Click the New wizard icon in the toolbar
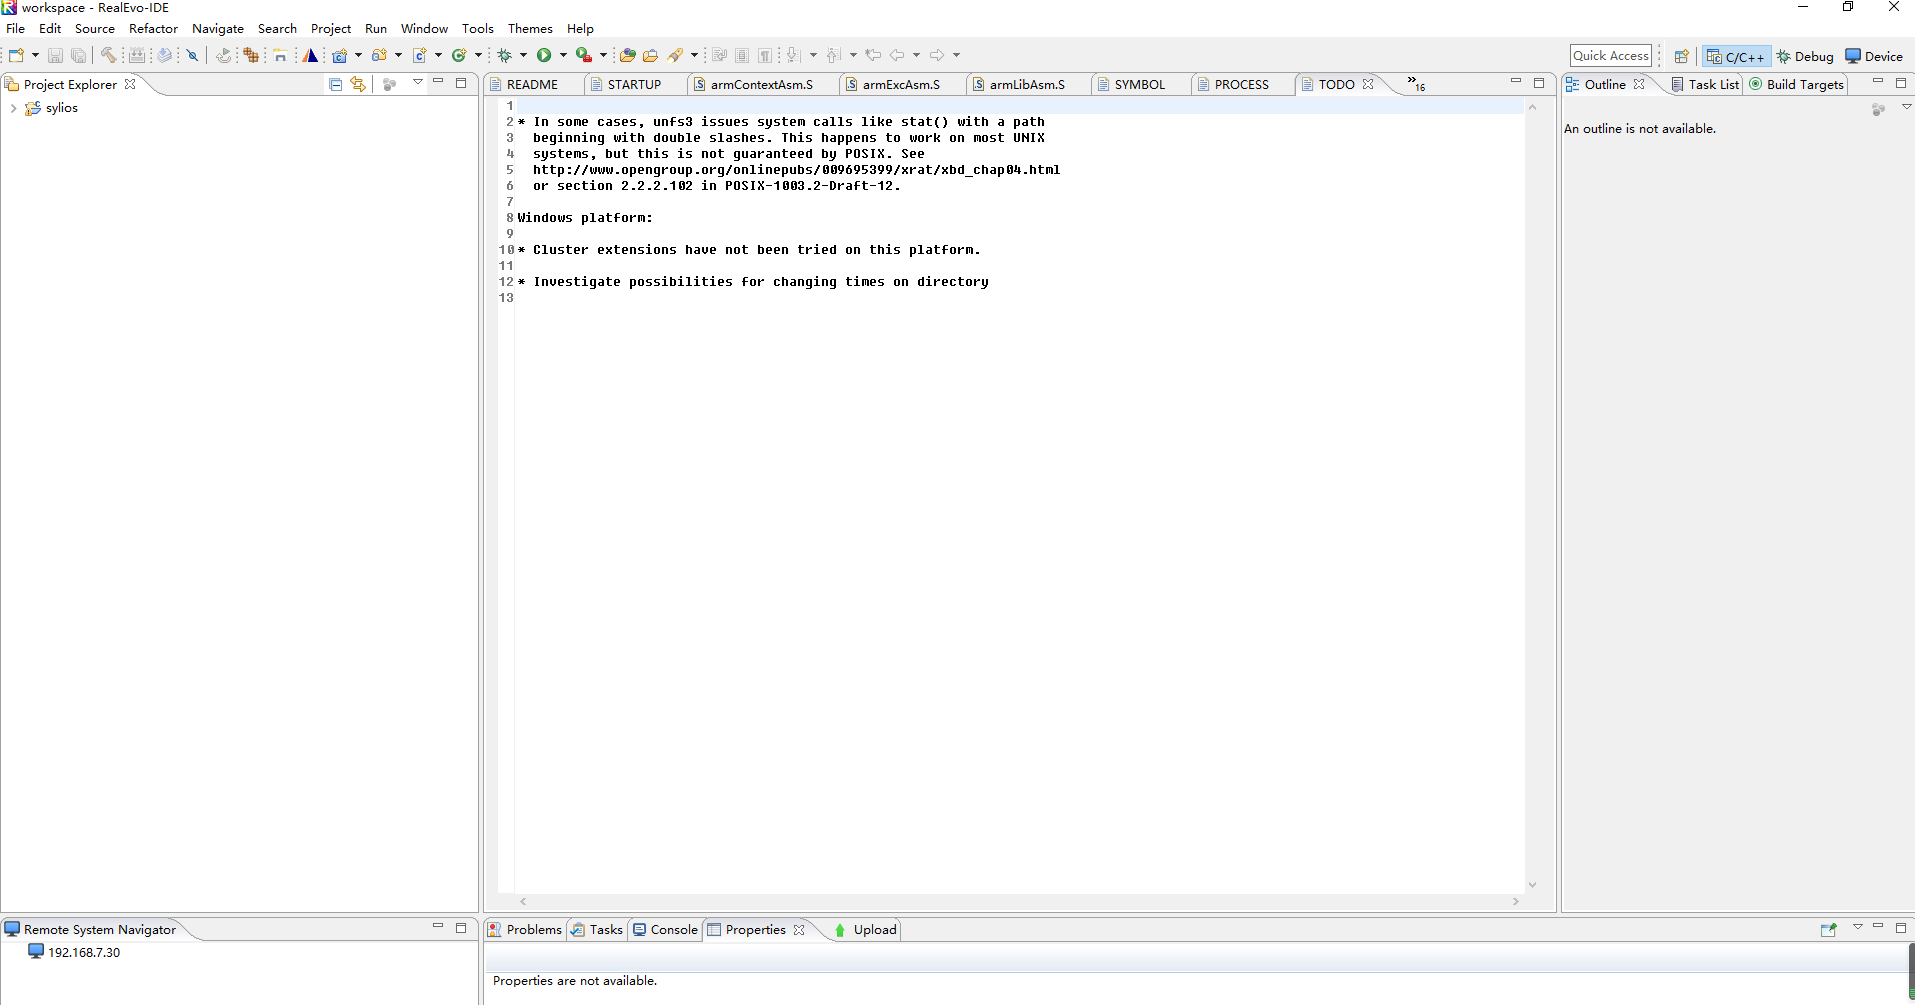The image size is (1915, 1005). [16, 55]
